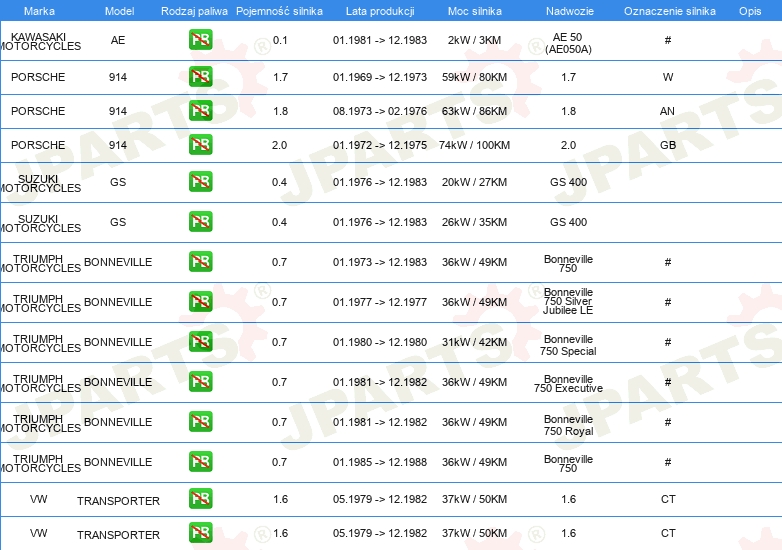
Task: Select petrol icon in Suzuki GS 20kW row
Action: coord(200,182)
